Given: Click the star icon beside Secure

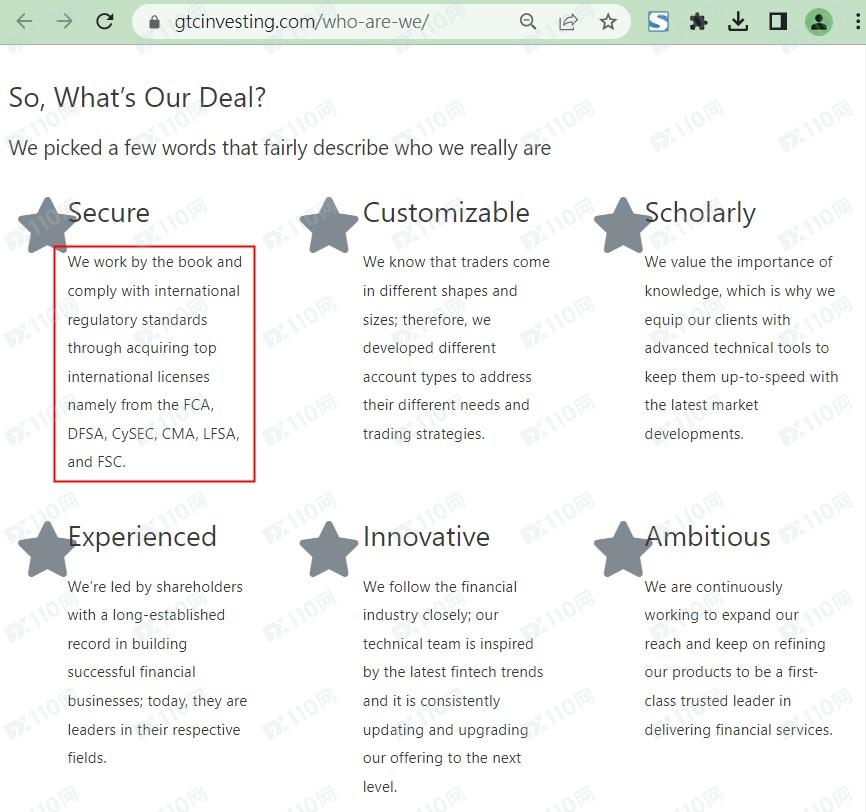Looking at the screenshot, I should click(47, 225).
